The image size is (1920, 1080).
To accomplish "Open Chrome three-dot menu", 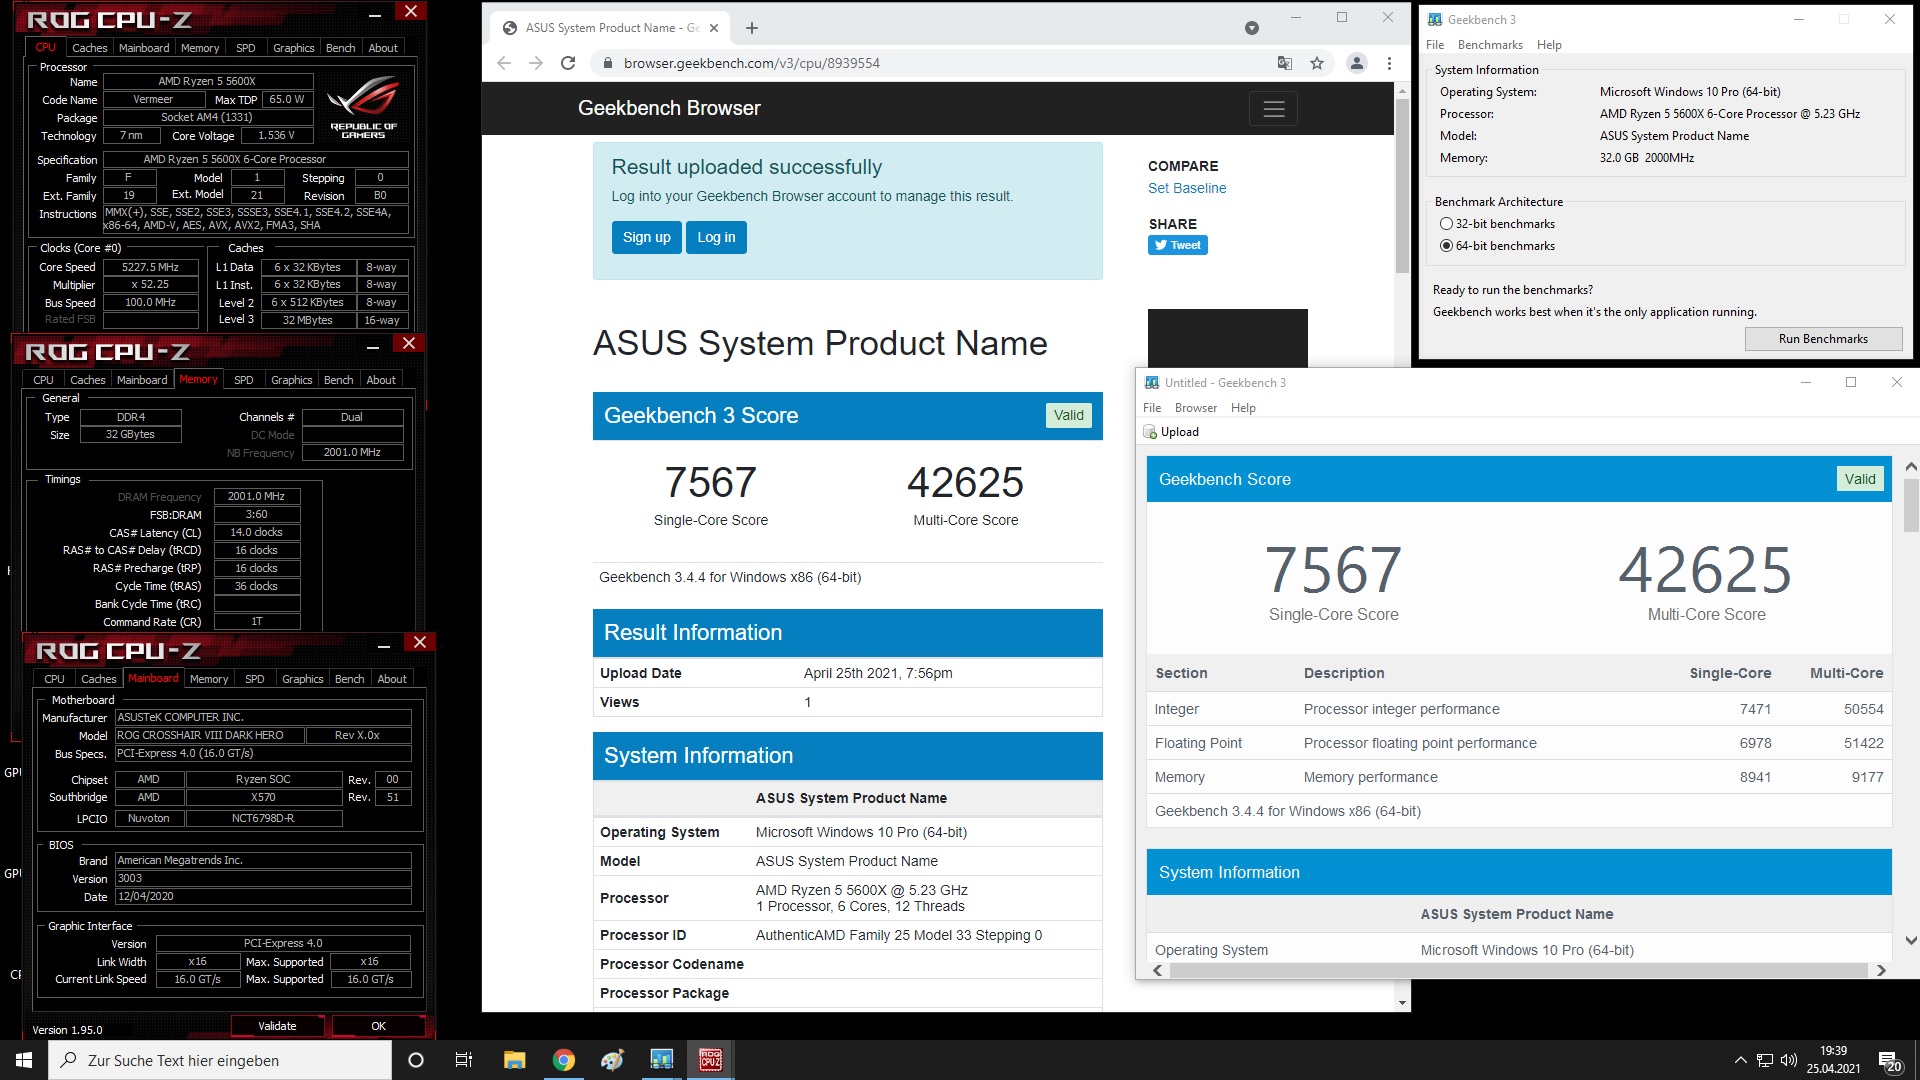I will (1389, 63).
